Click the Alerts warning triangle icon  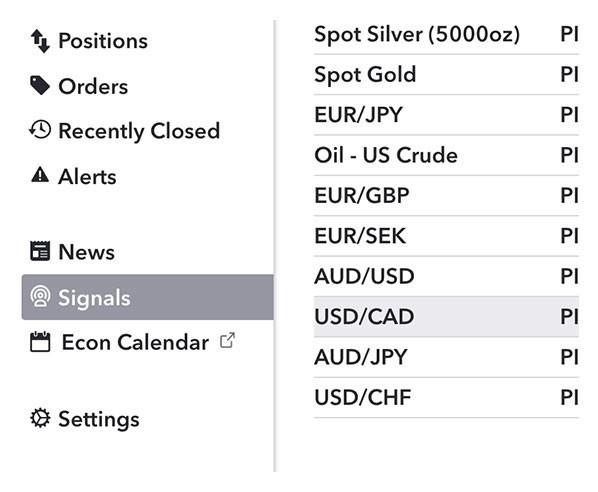point(40,175)
